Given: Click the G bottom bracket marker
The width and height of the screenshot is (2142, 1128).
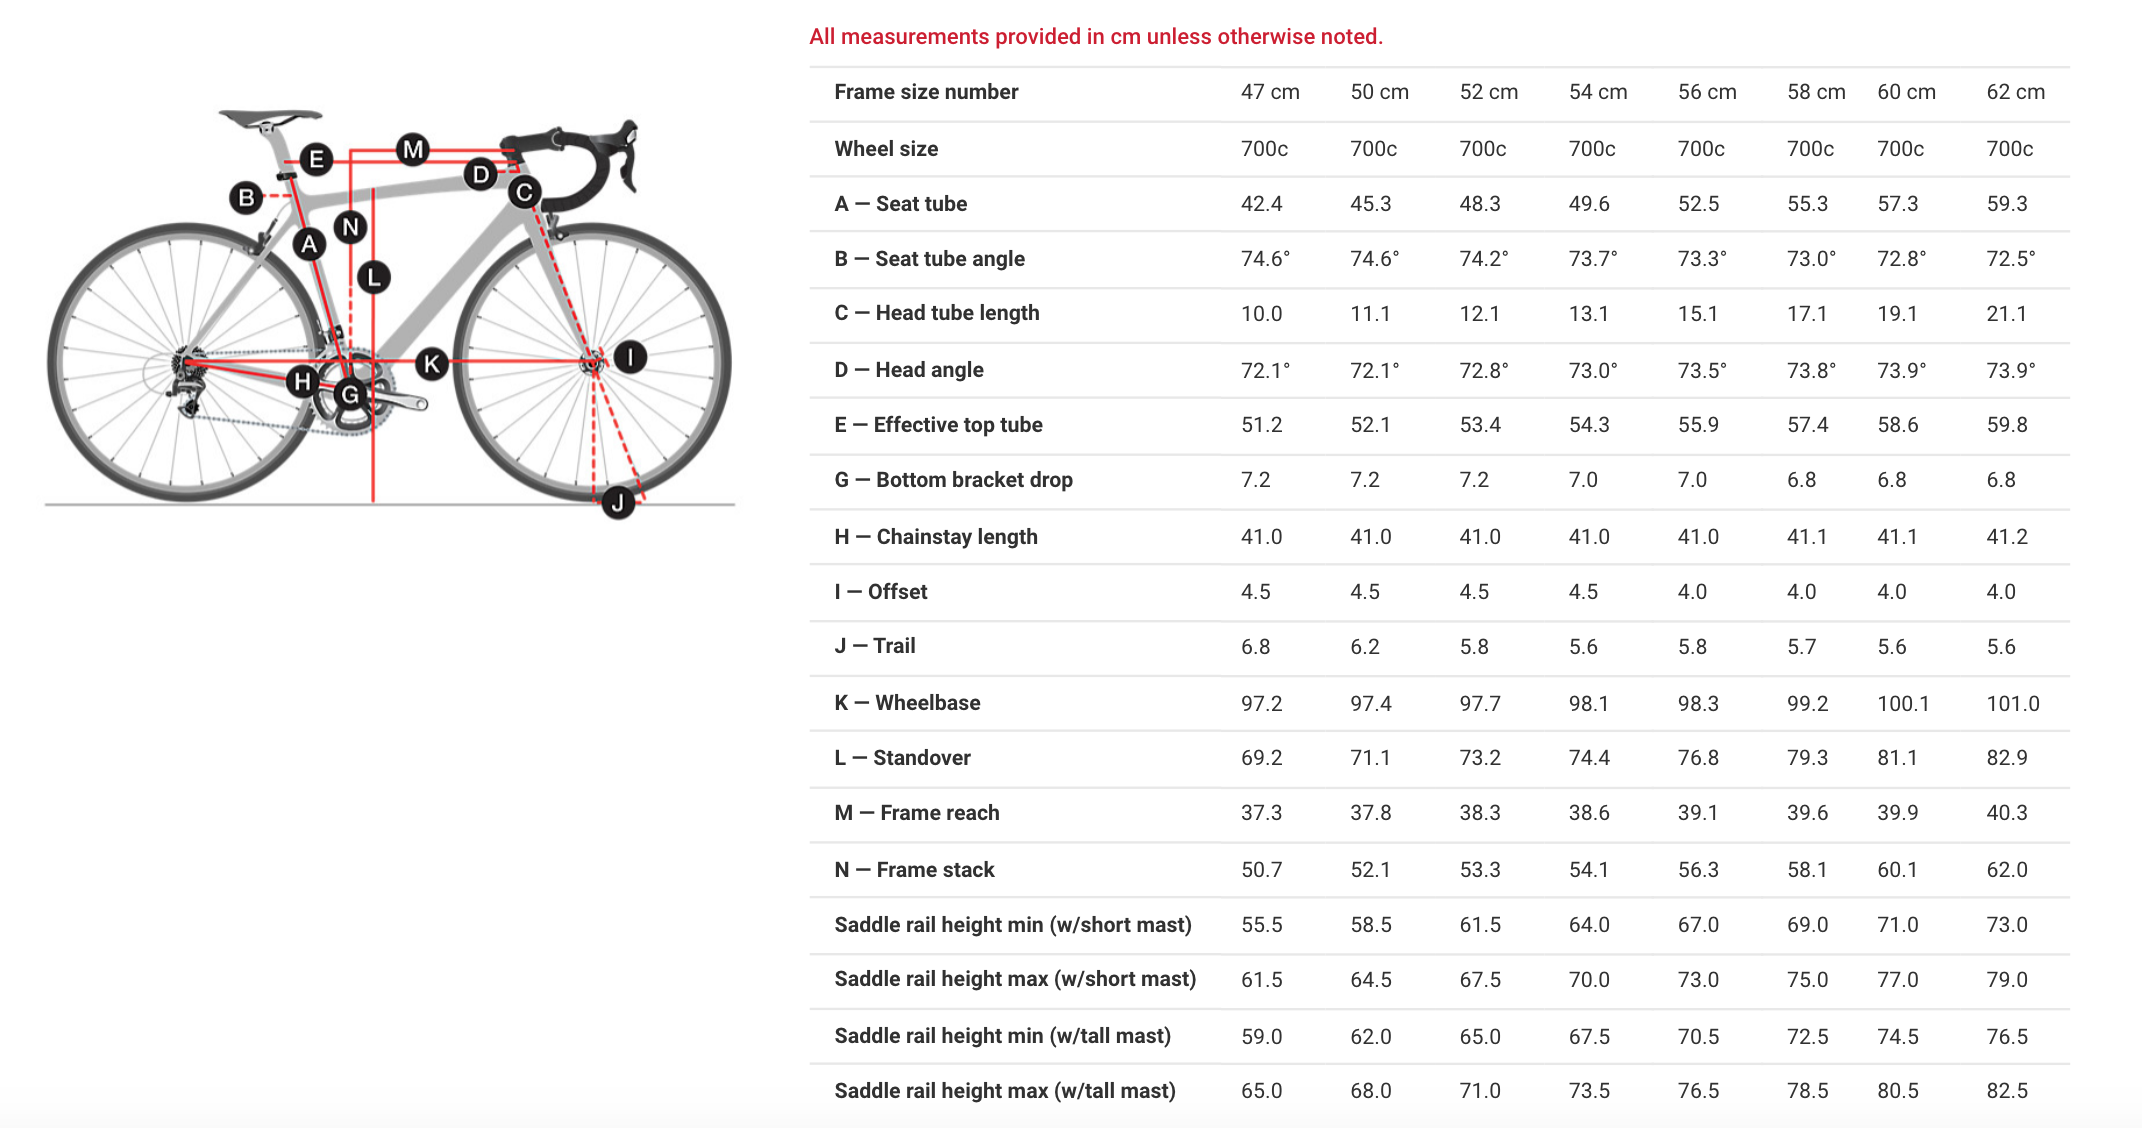Looking at the screenshot, I should pyautogui.click(x=350, y=394).
